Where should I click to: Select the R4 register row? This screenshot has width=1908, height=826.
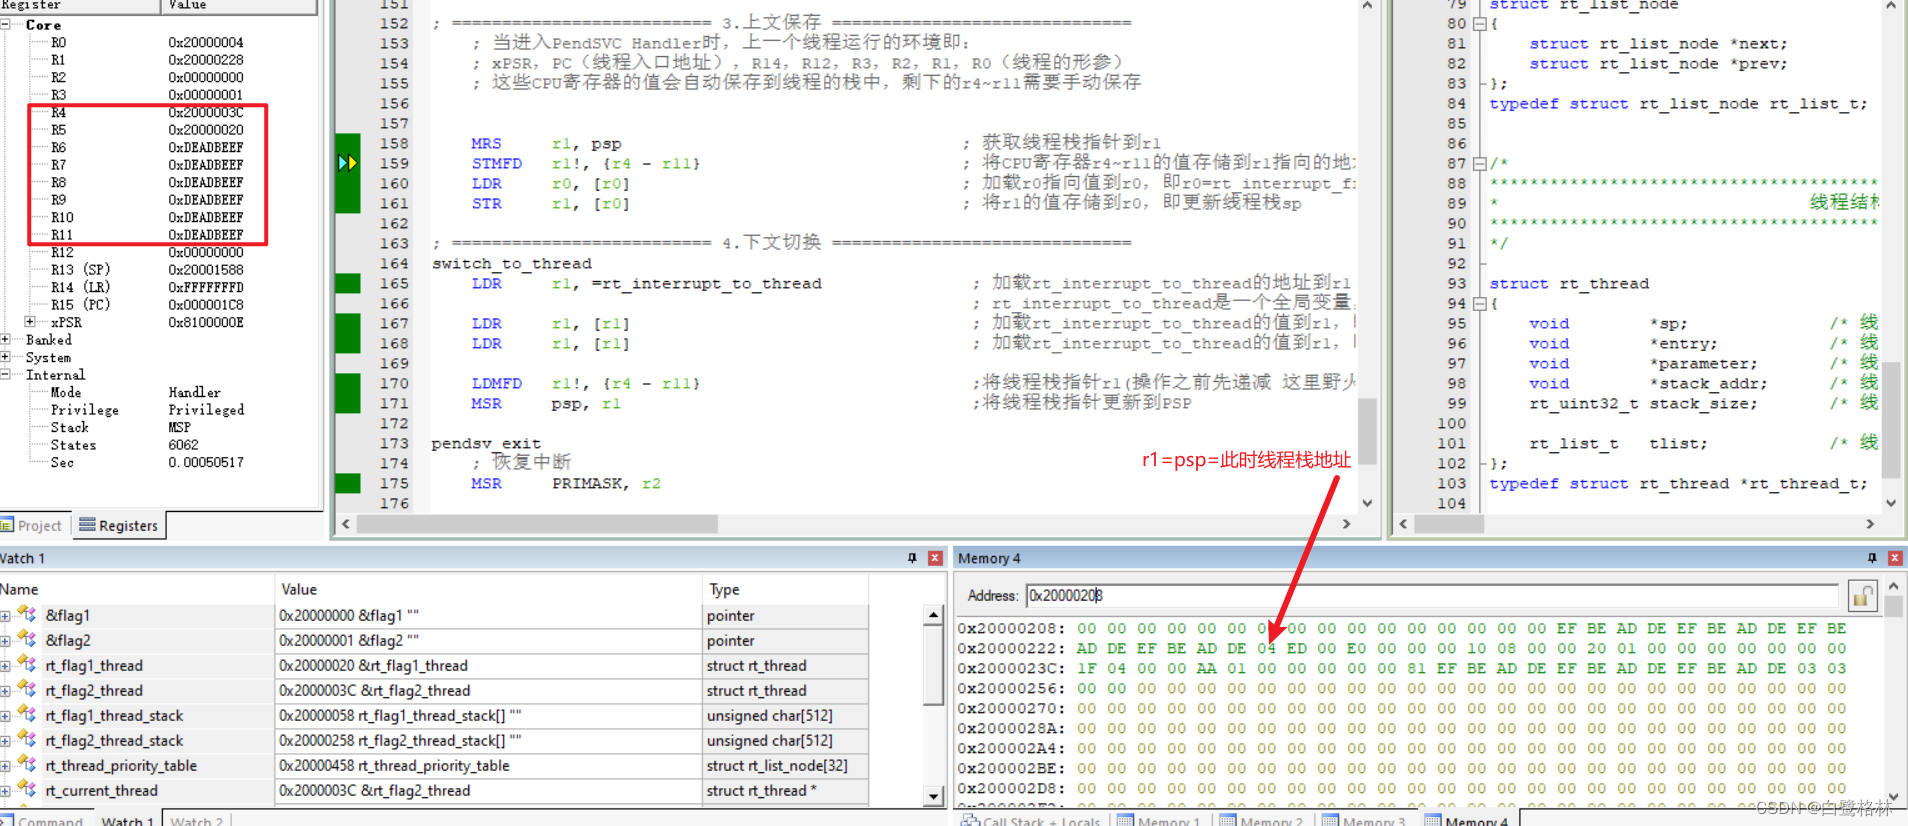pyautogui.click(x=148, y=112)
